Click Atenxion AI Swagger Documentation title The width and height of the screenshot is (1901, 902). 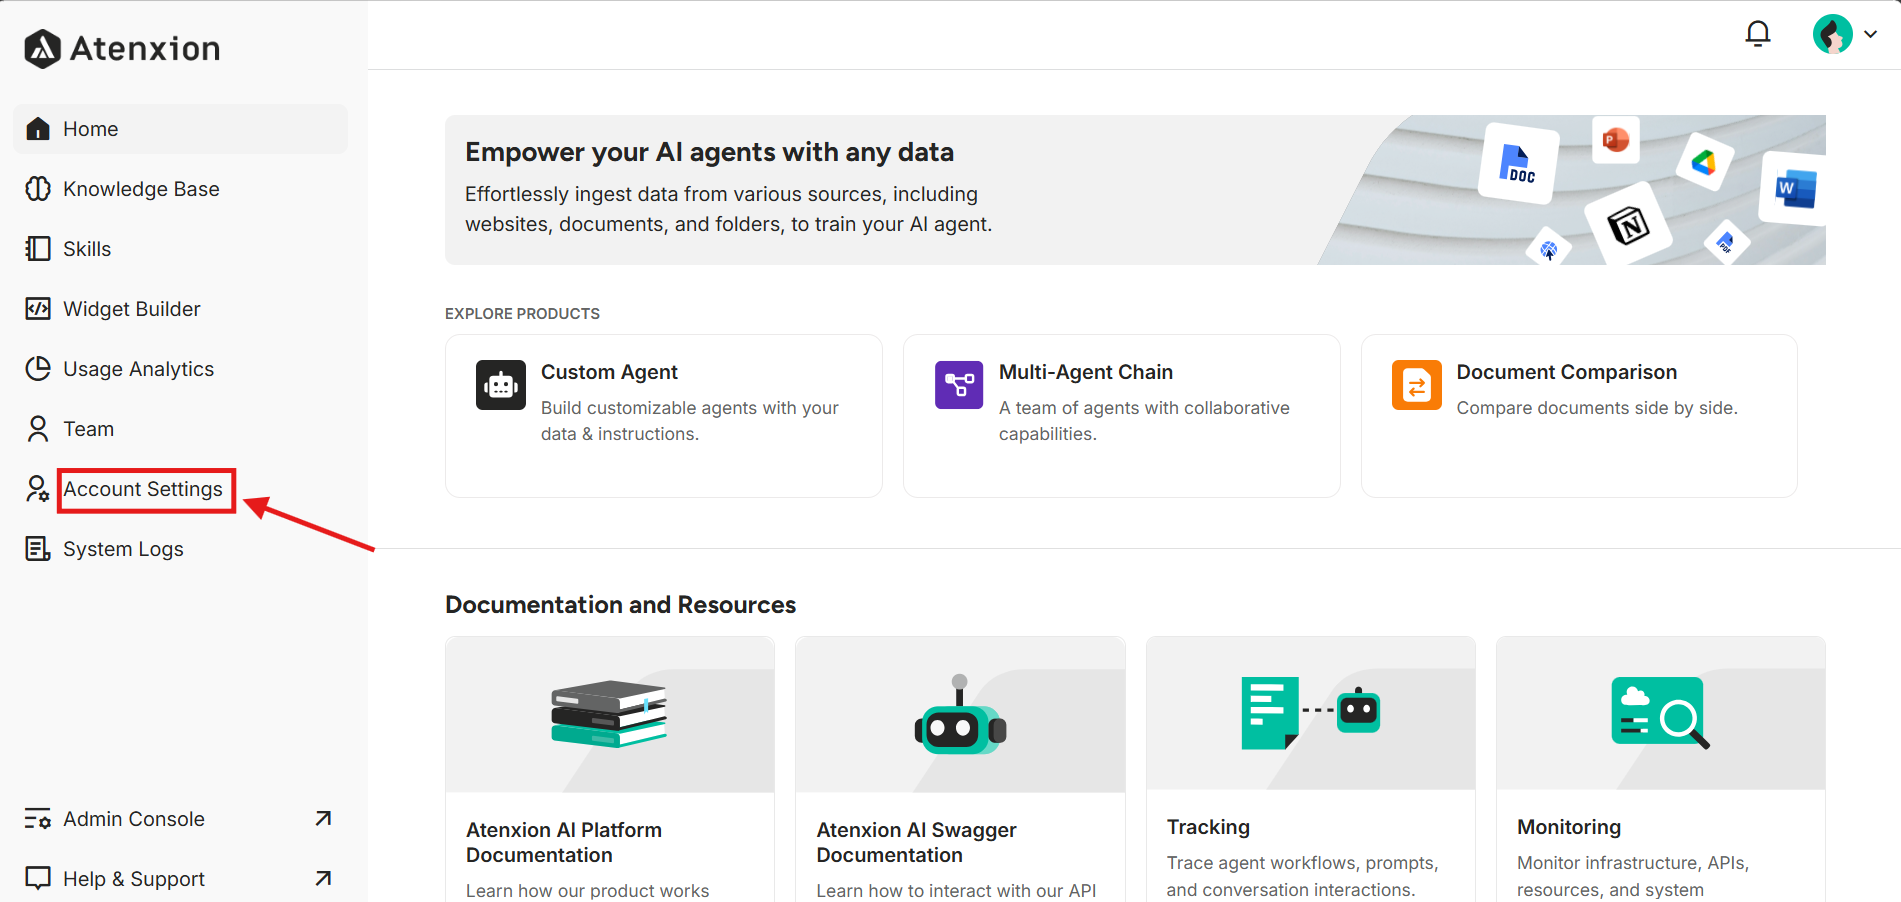point(916,842)
